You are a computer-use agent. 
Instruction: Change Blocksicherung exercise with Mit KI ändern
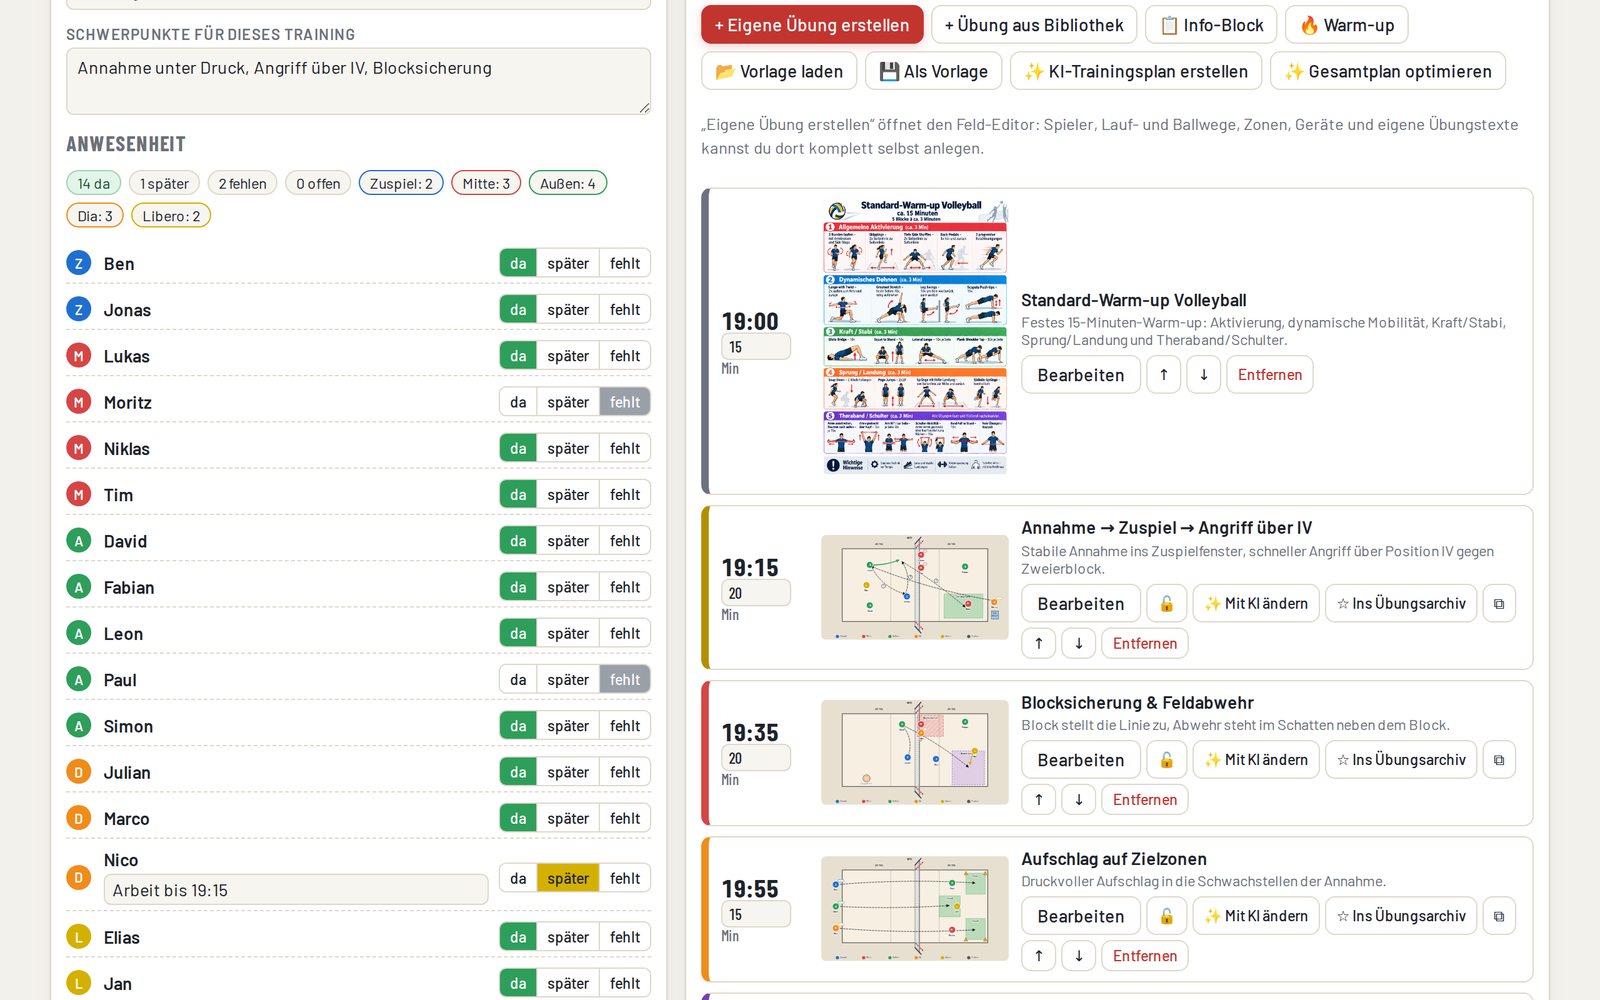pos(1256,760)
